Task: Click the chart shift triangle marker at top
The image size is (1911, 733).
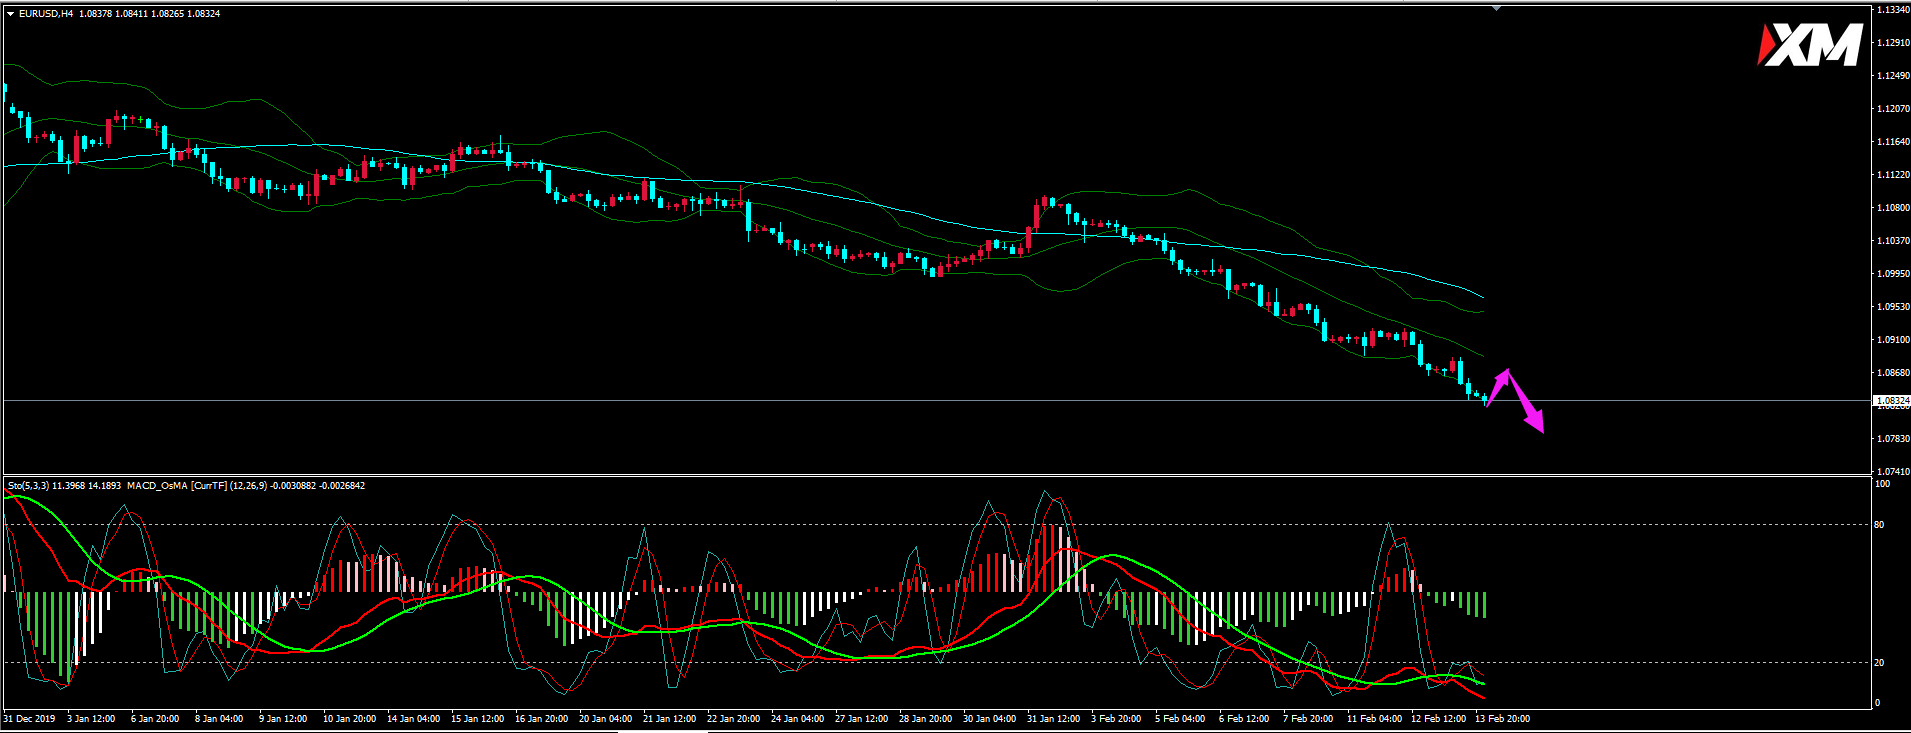Action: click(x=1496, y=8)
